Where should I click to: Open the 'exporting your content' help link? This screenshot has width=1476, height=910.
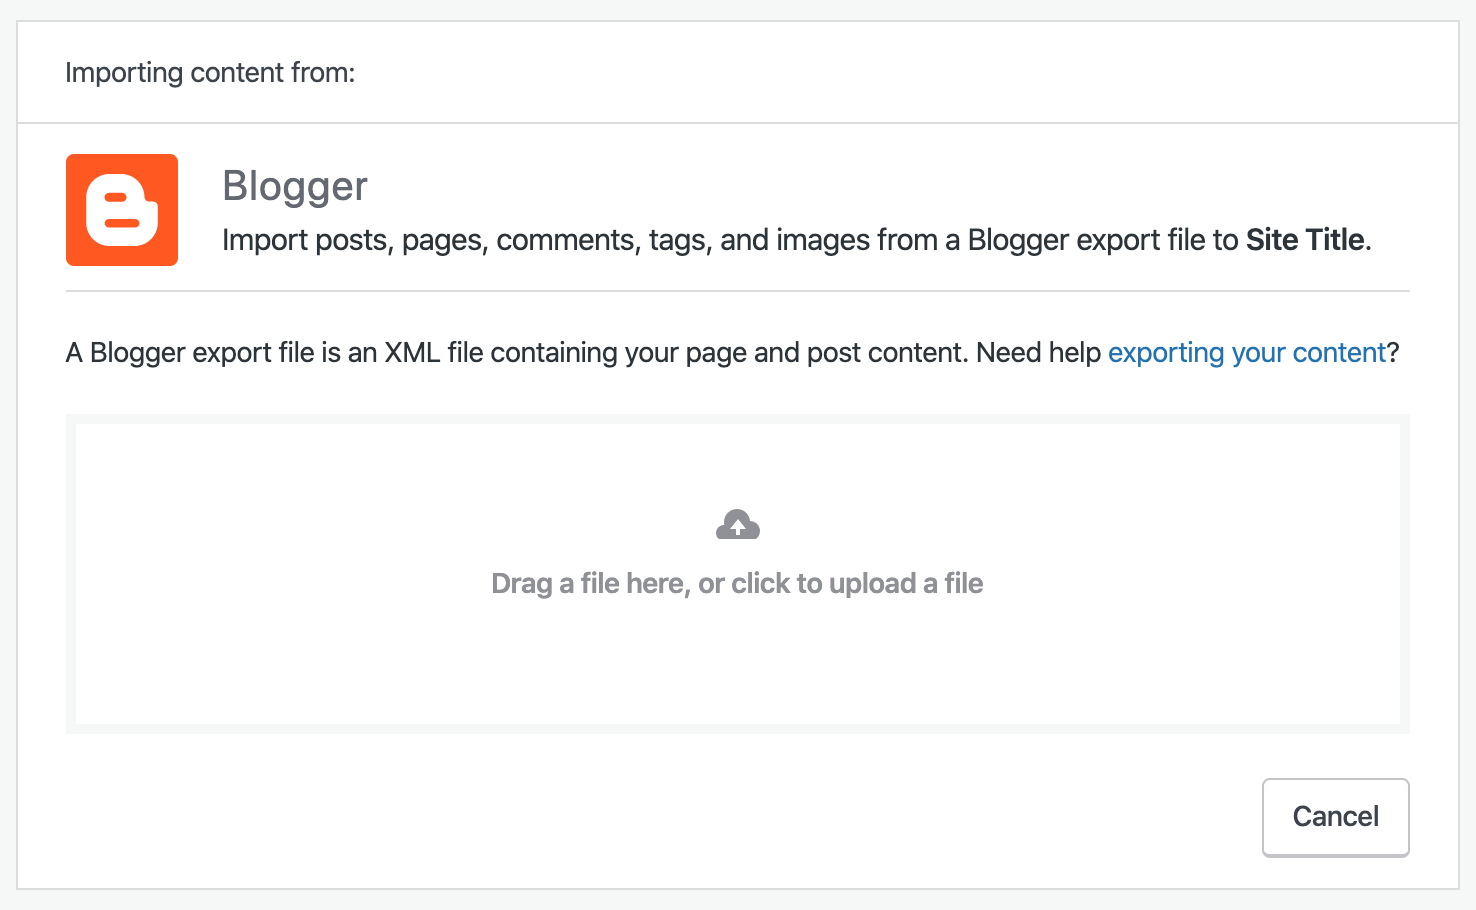click(x=1247, y=352)
